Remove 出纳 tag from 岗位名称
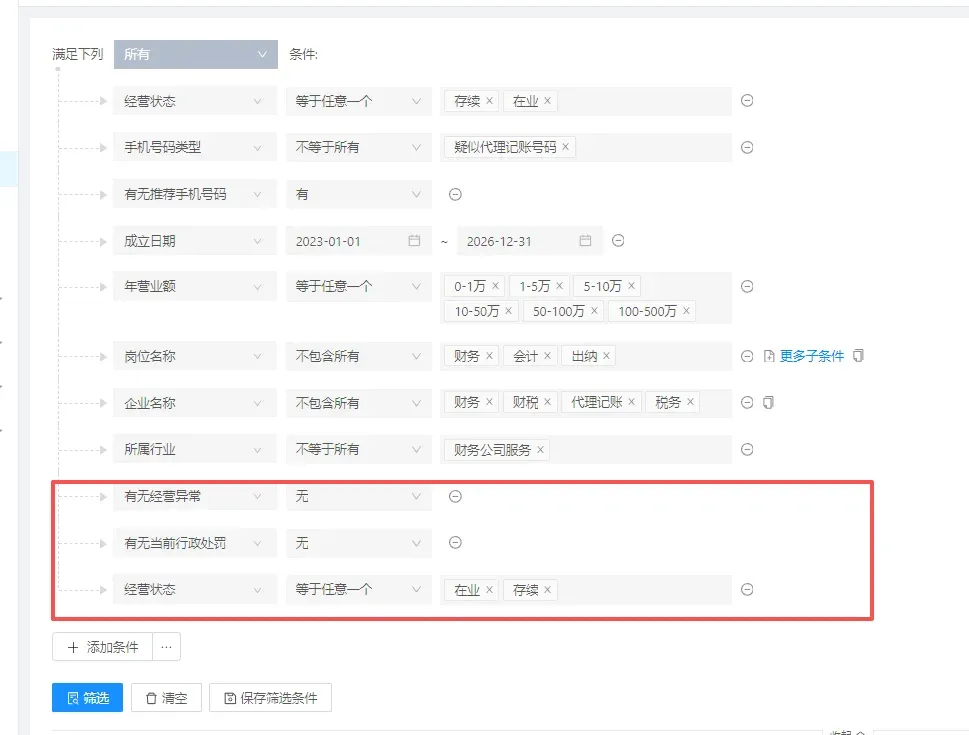Image resolution: width=969 pixels, height=735 pixels. click(606, 355)
